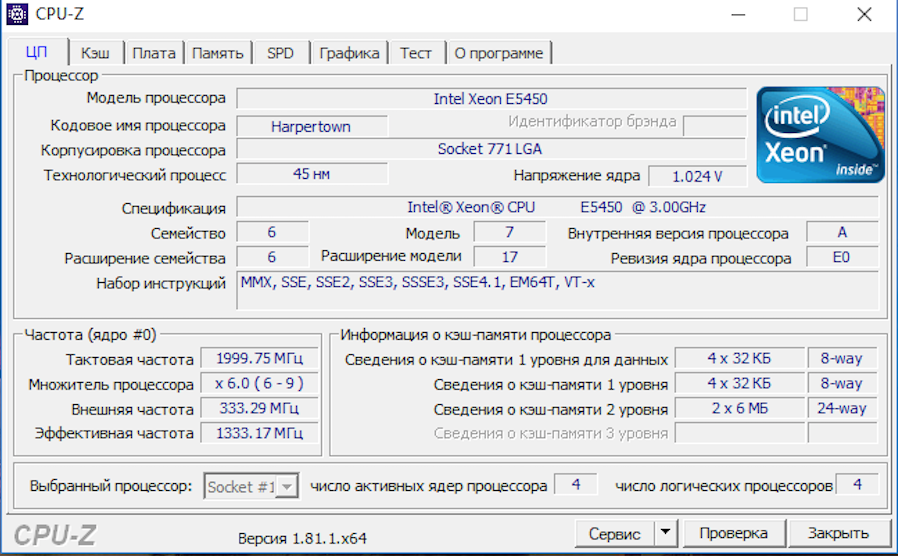Screen dimensions: 898x556
Task: Open the Графика tab
Action: 349,53
